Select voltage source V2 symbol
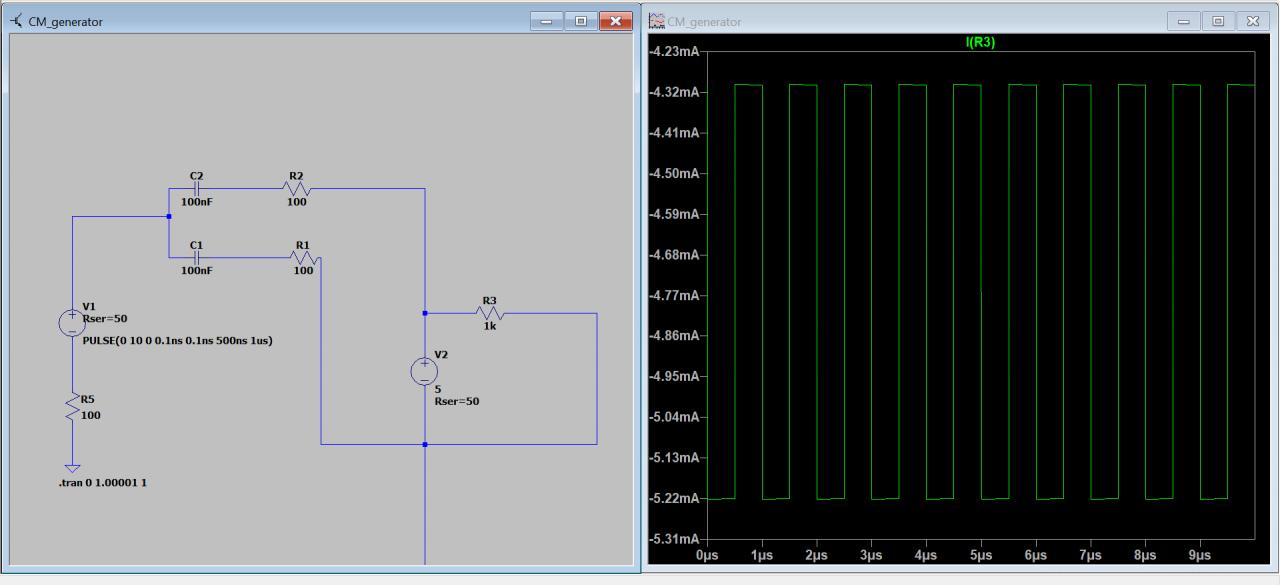The height and width of the screenshot is (585, 1280). 425,371
